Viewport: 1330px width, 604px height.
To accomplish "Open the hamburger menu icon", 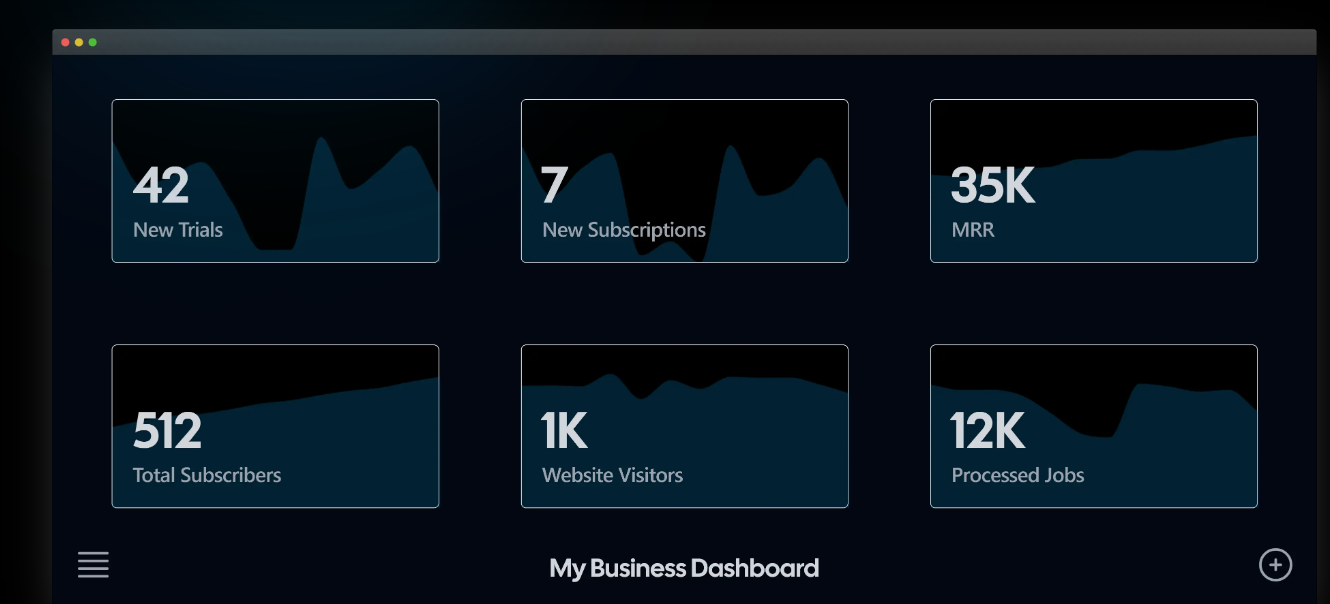I will point(93,565).
